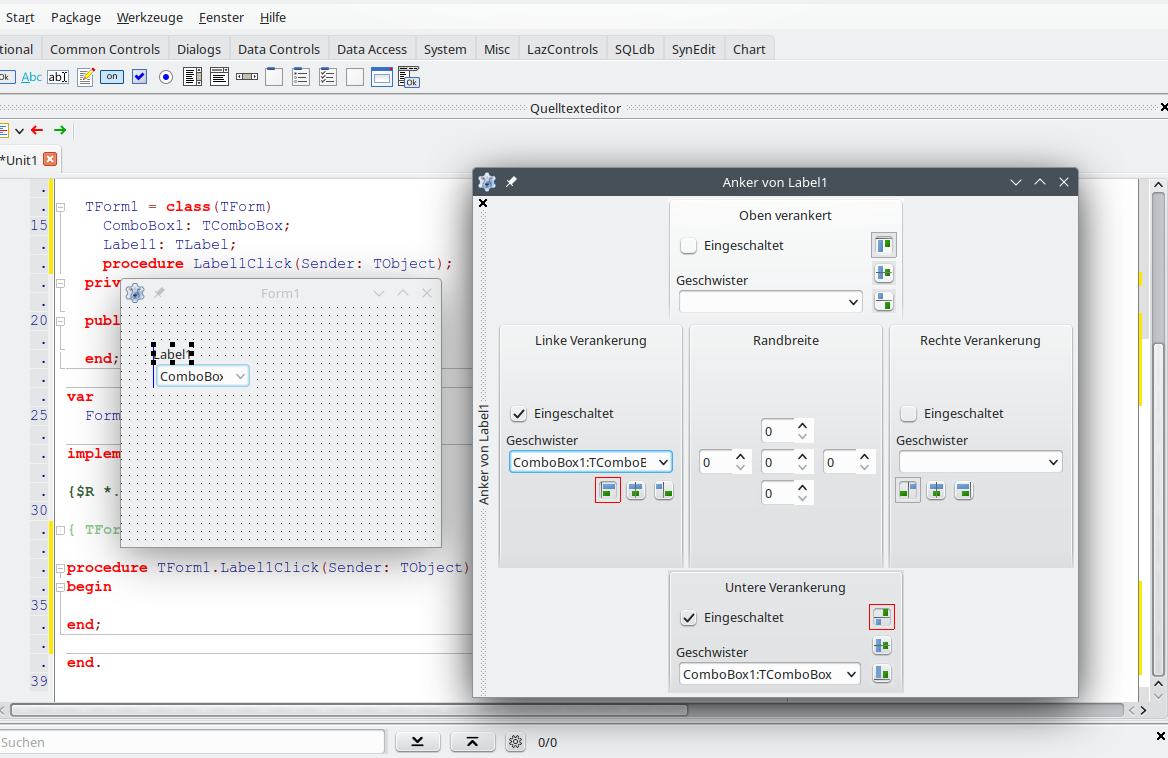This screenshot has width=1168, height=758.
Task: Click the Suchen search field
Action: [x=191, y=742]
